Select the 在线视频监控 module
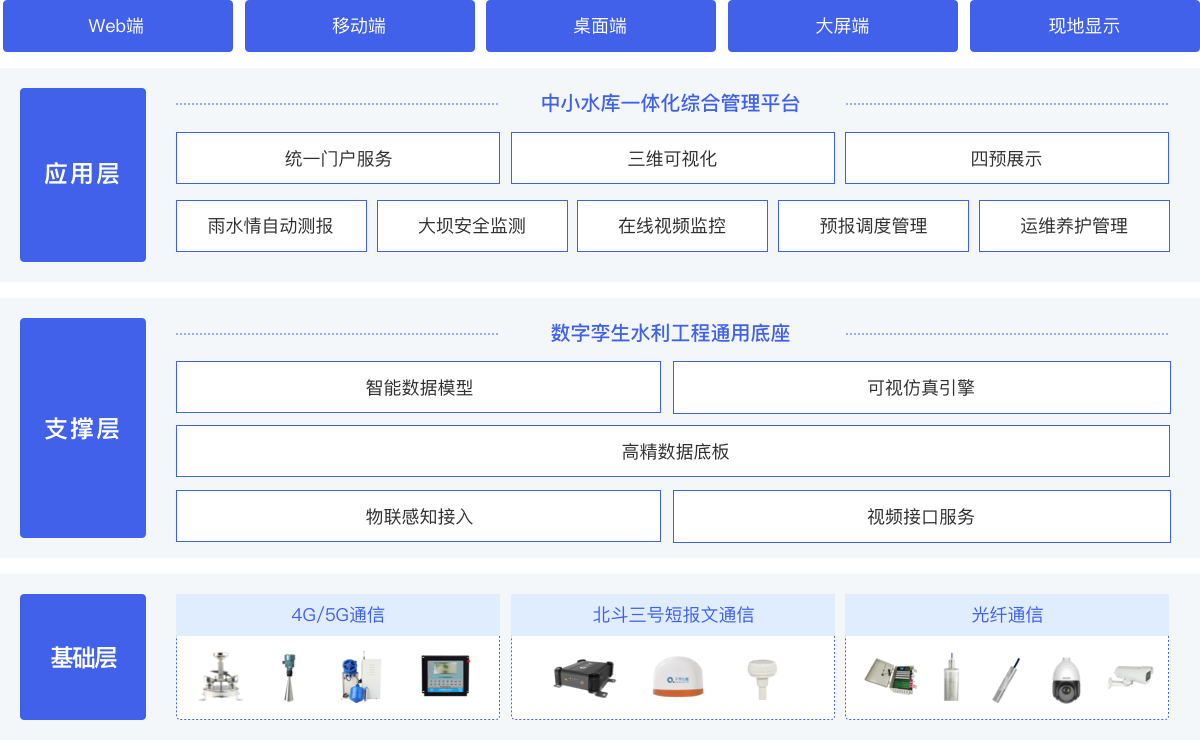The width and height of the screenshot is (1200, 740). tap(672, 226)
